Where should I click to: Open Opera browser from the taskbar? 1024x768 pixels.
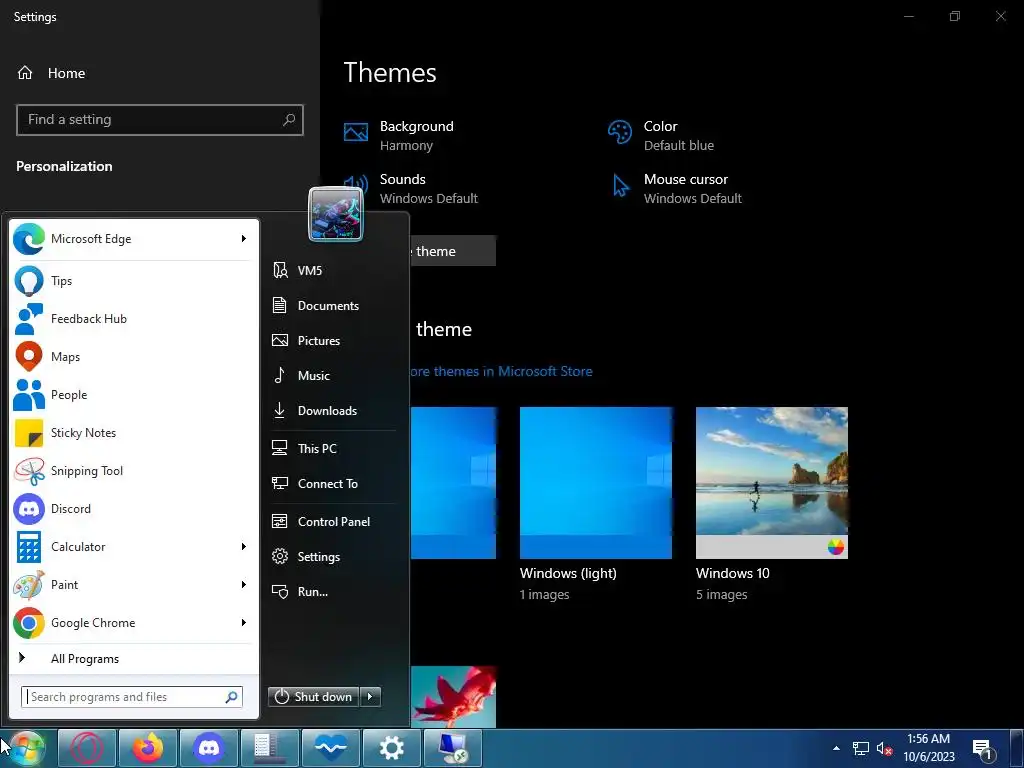click(x=87, y=748)
